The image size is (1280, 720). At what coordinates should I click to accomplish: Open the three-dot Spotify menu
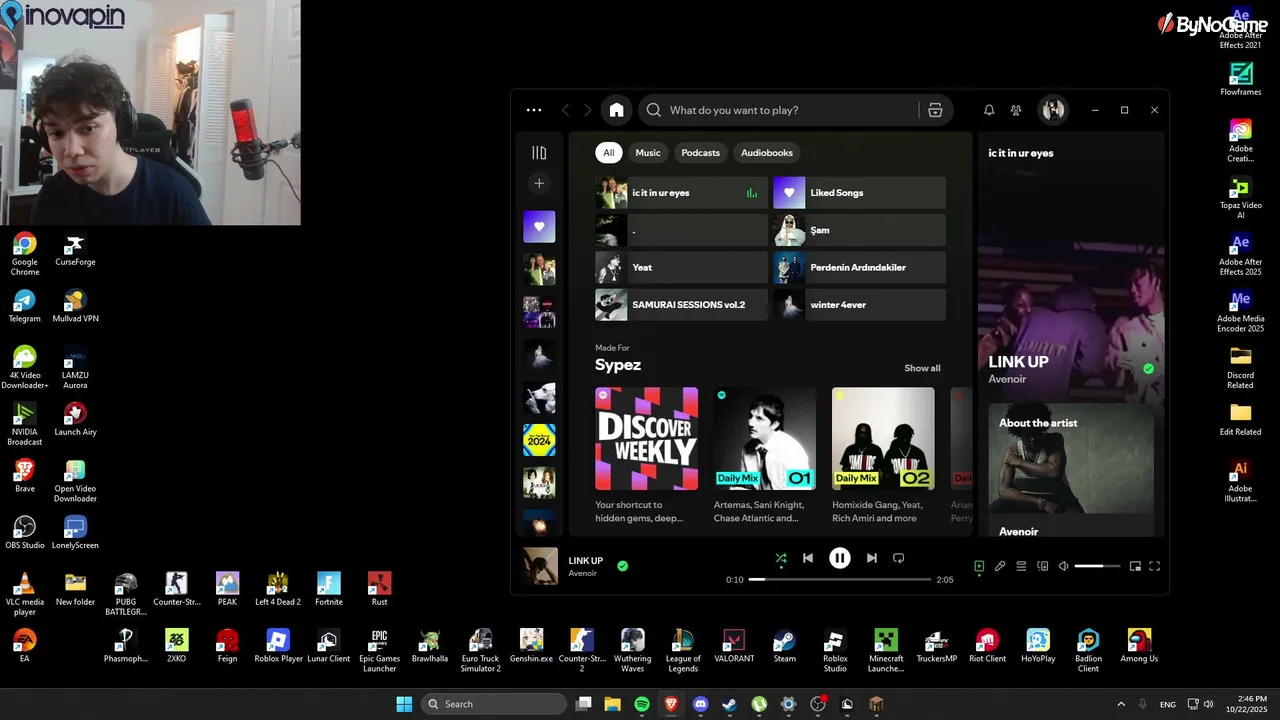(534, 110)
